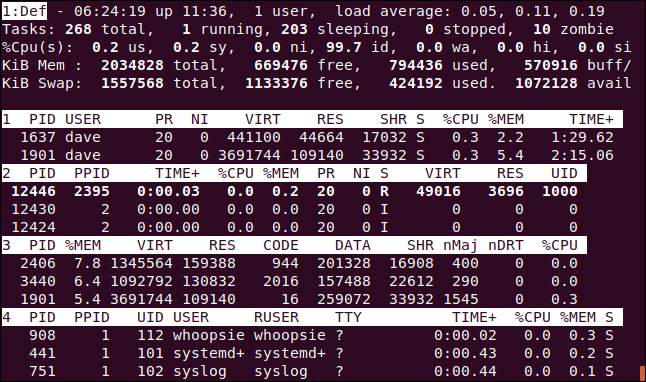Image resolution: width=646 pixels, height=382 pixels.
Task: Click the TIME+ header in window 4
Action: click(x=474, y=317)
